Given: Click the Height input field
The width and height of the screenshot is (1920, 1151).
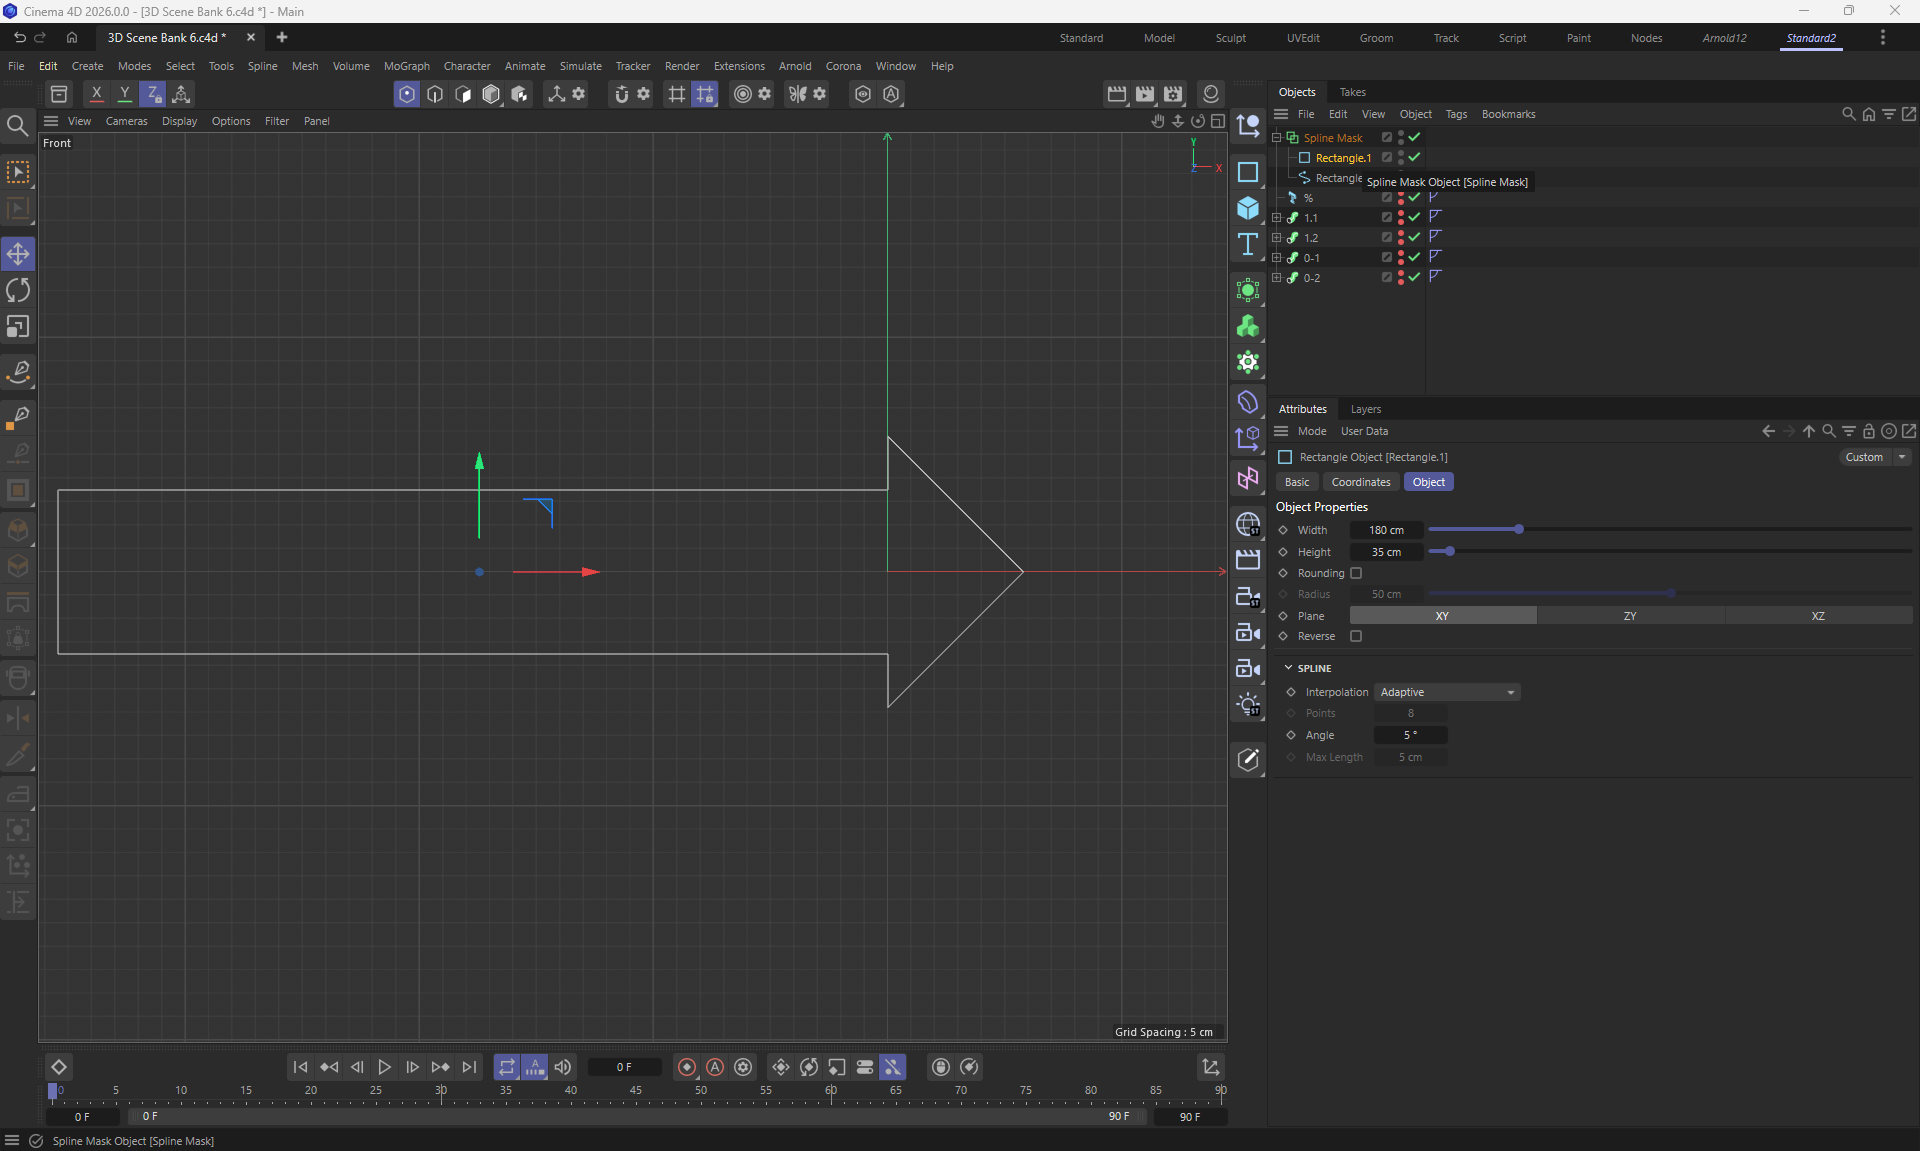Looking at the screenshot, I should point(1386,552).
